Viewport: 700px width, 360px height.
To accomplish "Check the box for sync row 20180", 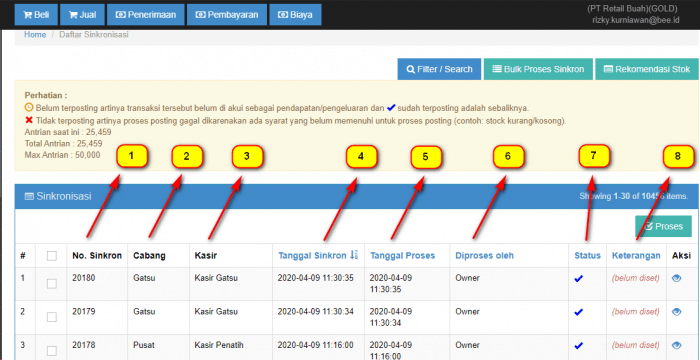I will click(x=52, y=284).
